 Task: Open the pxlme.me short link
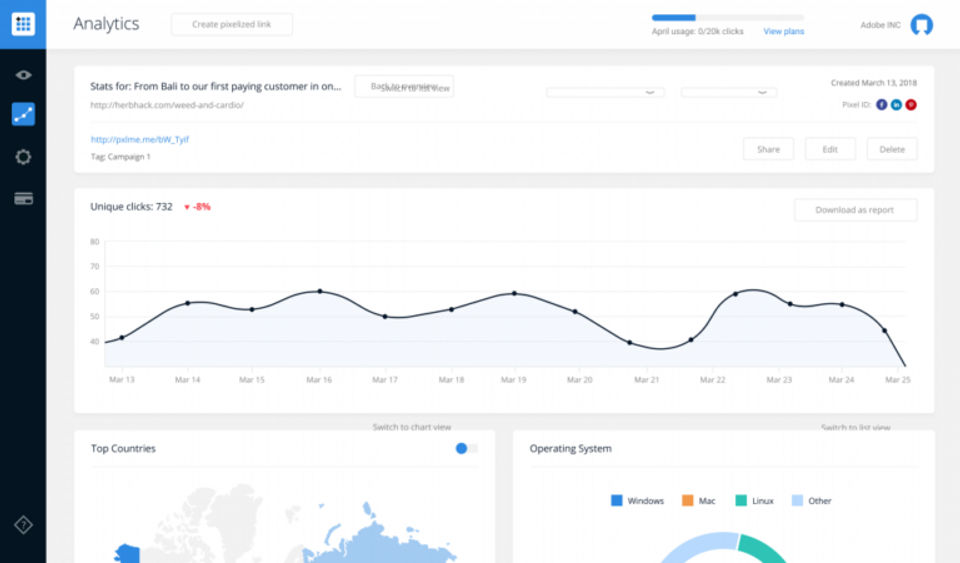tap(140, 140)
